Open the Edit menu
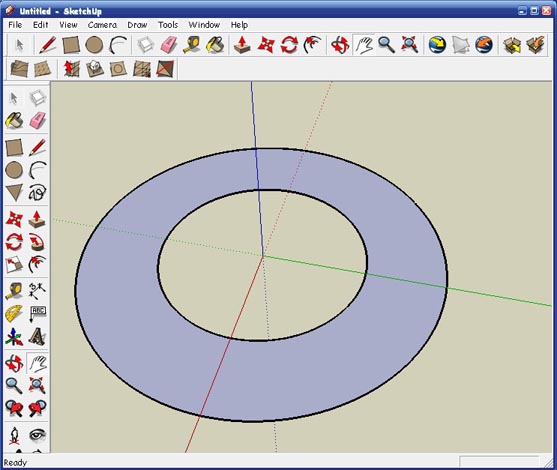This screenshot has height=470, width=557. [40, 25]
